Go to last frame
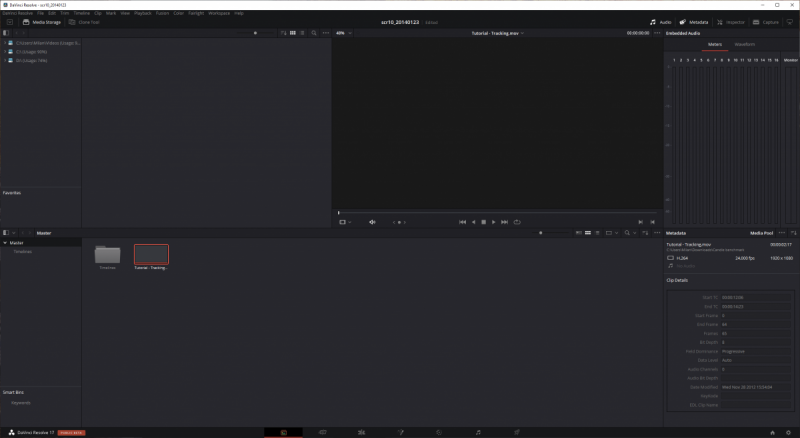Viewport: 800px width, 438px height. (x=505, y=222)
